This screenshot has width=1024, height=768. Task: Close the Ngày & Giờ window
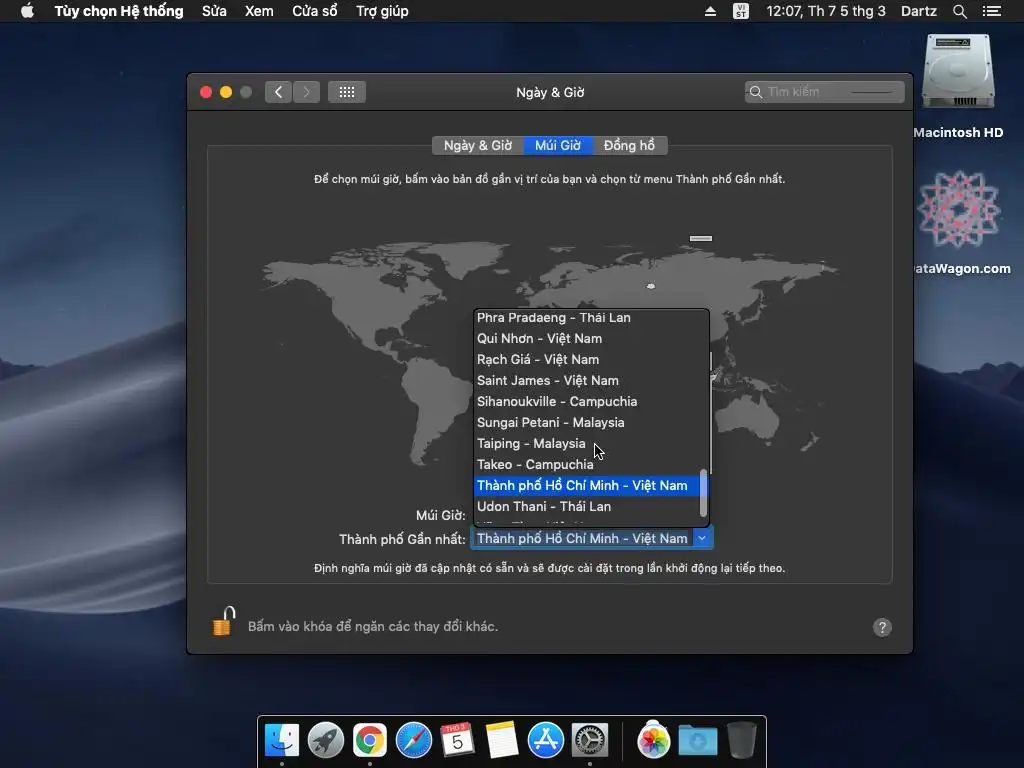206,92
